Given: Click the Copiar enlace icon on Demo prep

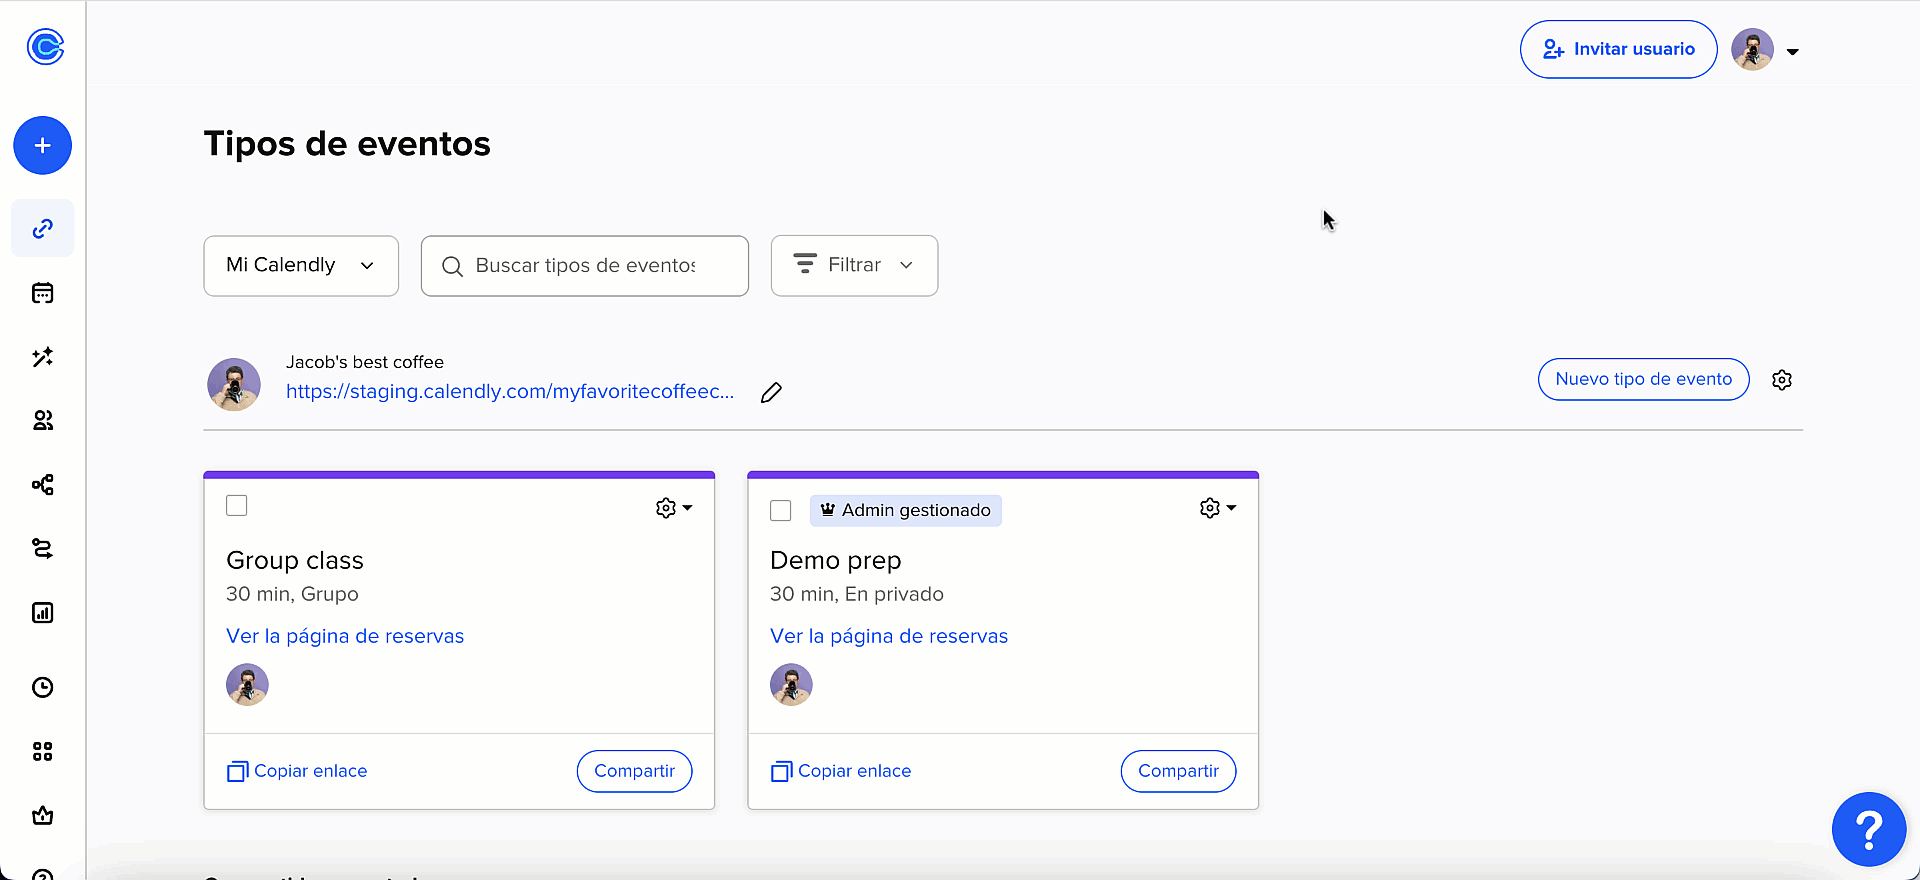Looking at the screenshot, I should [781, 771].
